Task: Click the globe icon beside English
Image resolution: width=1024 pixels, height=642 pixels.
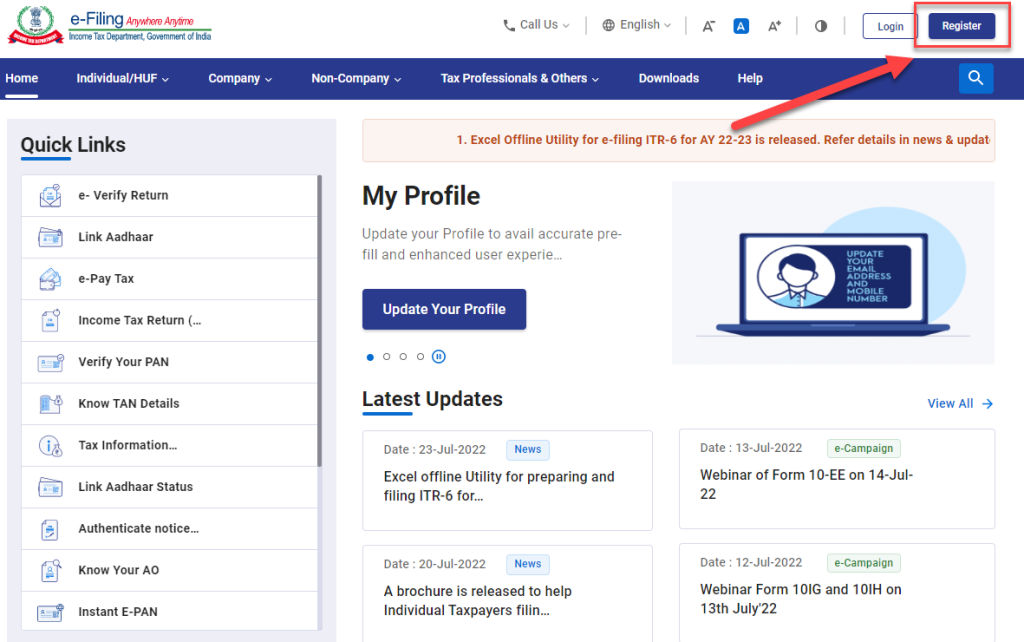Action: (x=608, y=25)
